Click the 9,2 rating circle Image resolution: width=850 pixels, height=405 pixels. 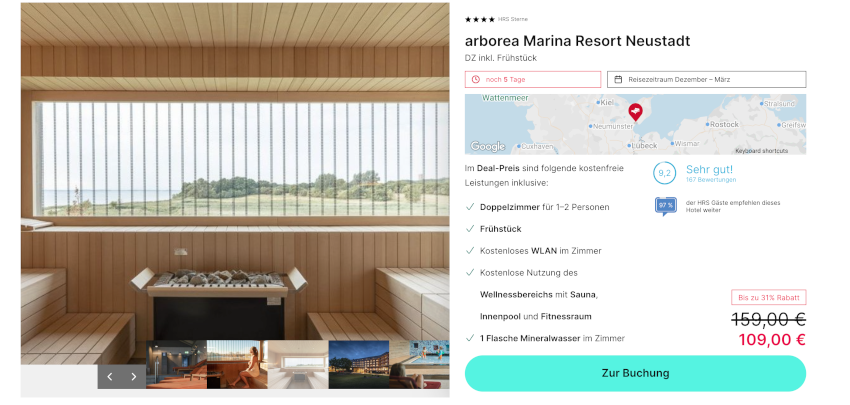point(664,173)
